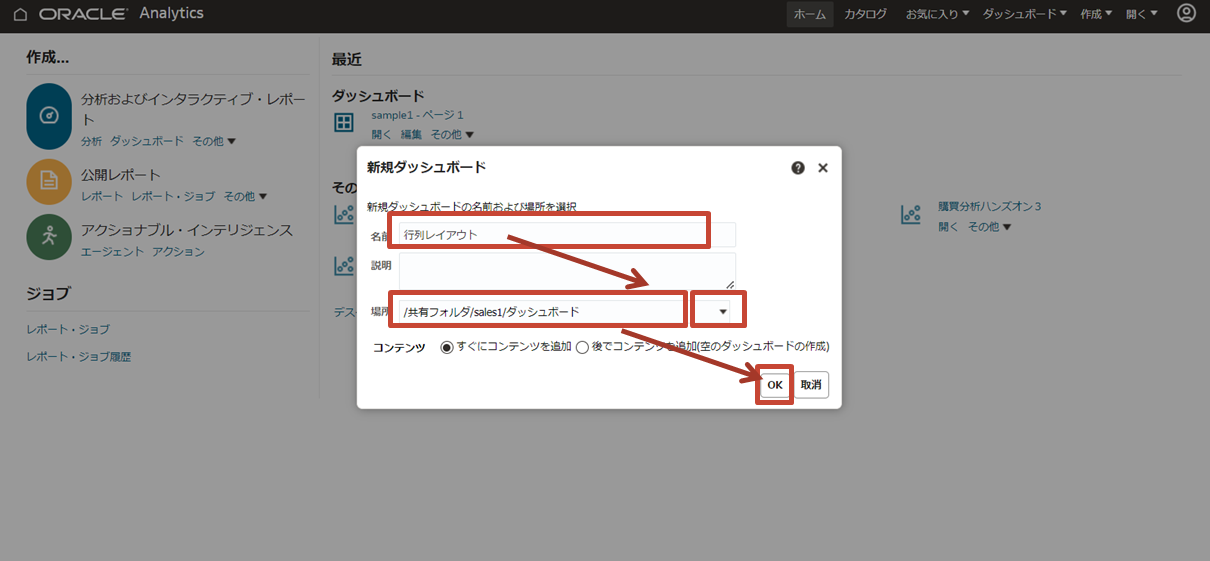This screenshot has height=561, width=1210.
Task: Open the 場所 location dropdown arrow
Action: [723, 312]
